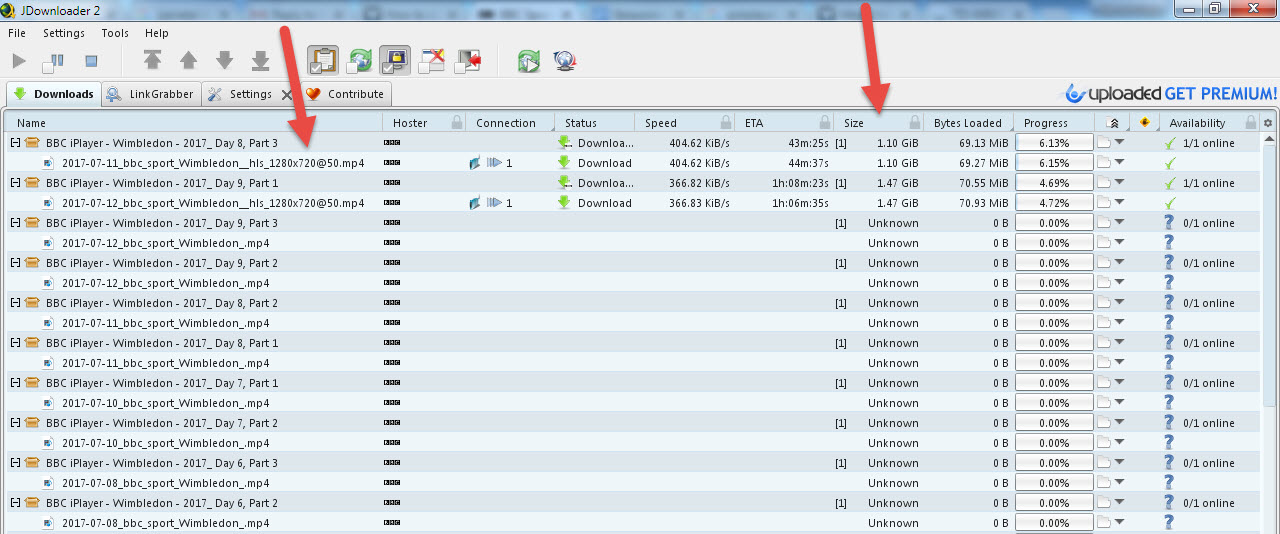Viewport: 1280px width, 534px height.
Task: Click question mark icon for Day 9, Part 3
Action: point(1168,223)
